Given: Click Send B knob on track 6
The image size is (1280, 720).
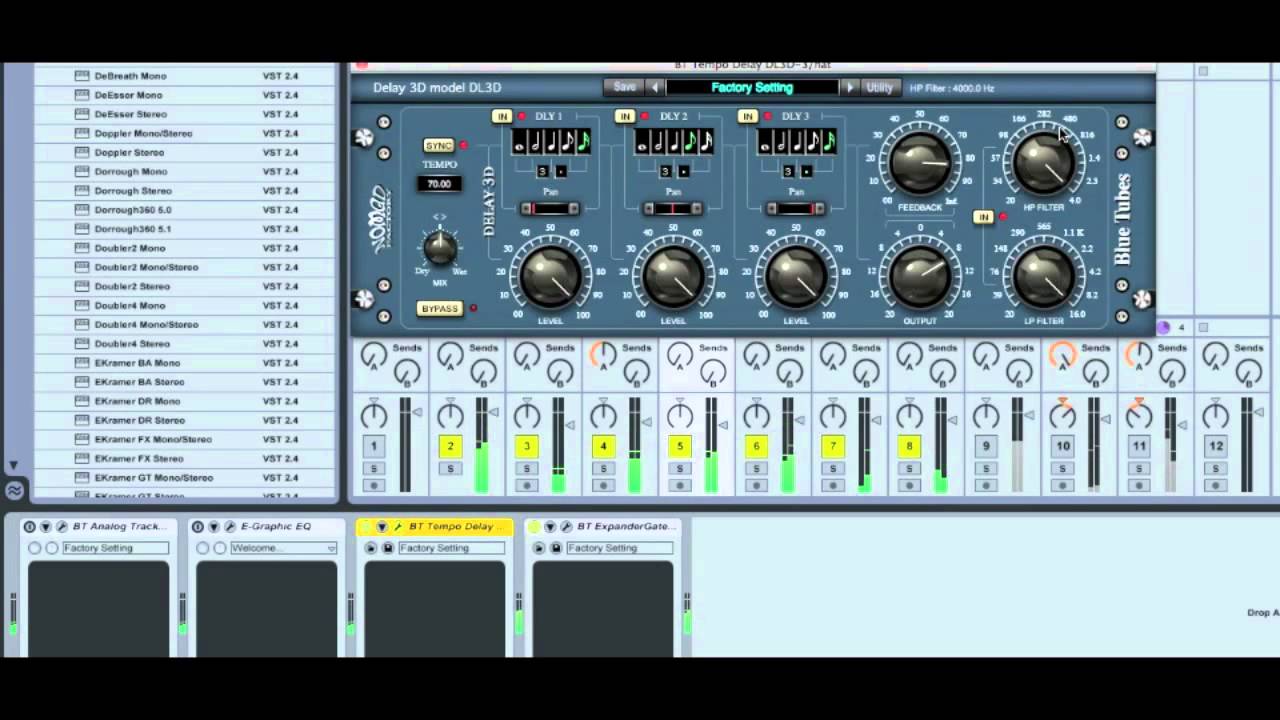Looking at the screenshot, I should click(790, 373).
